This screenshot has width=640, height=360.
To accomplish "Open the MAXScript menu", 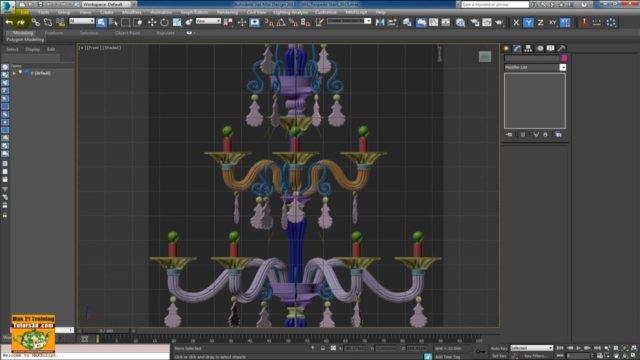I will tap(356, 12).
